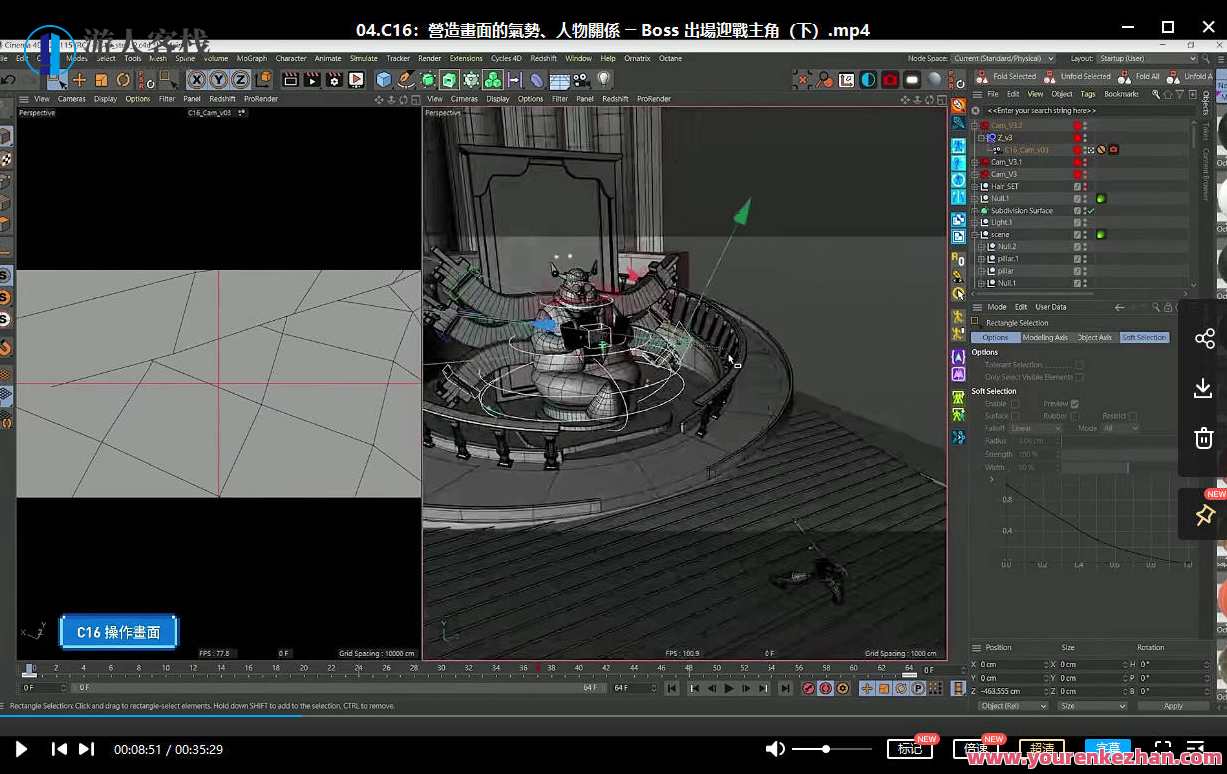Select the Move tool in top toolbar
The image size is (1227, 774).
click(79, 80)
